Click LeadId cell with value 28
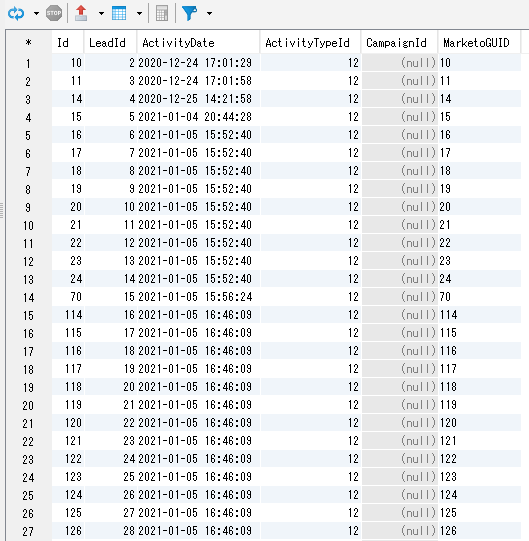Viewport: 529px width, 541px height. (110, 531)
